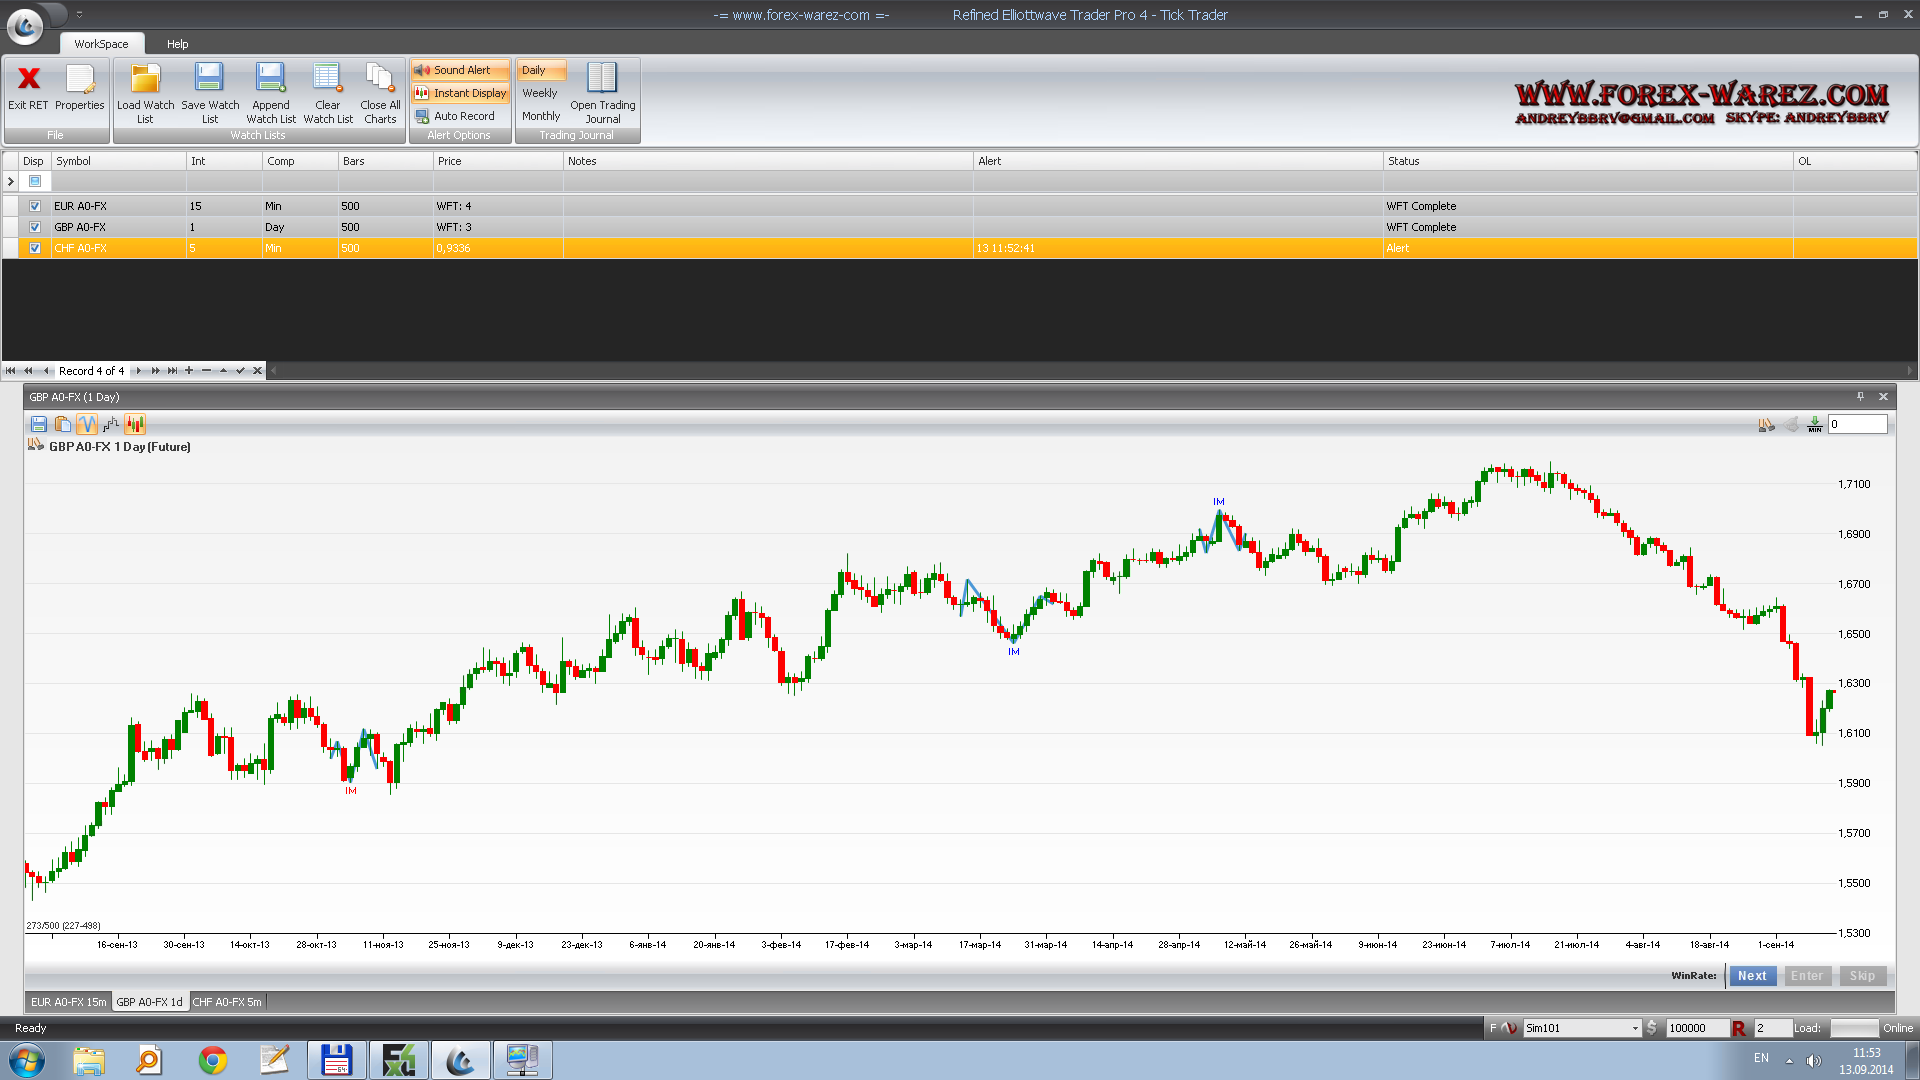The width and height of the screenshot is (1920, 1080).
Task: Click the Clear Watch List icon
Action: click(327, 90)
